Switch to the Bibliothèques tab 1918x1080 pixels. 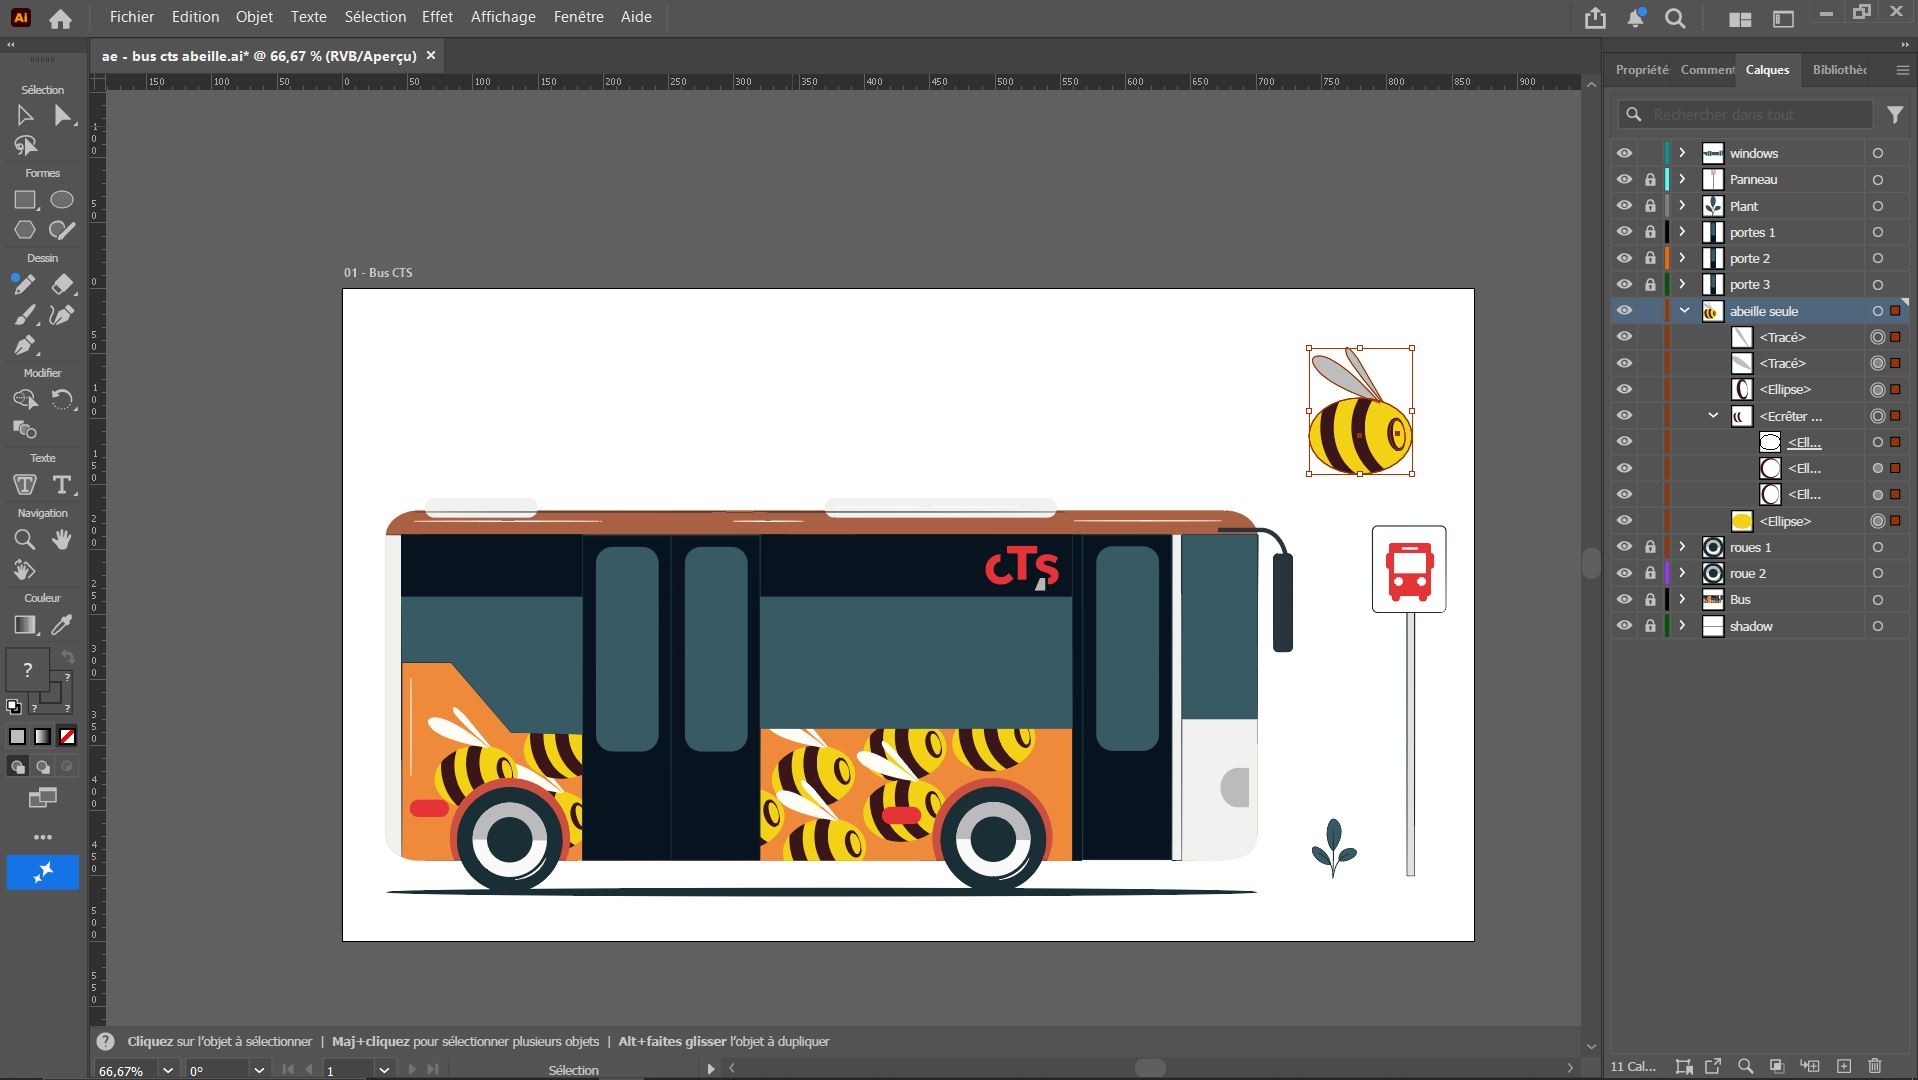(1840, 70)
